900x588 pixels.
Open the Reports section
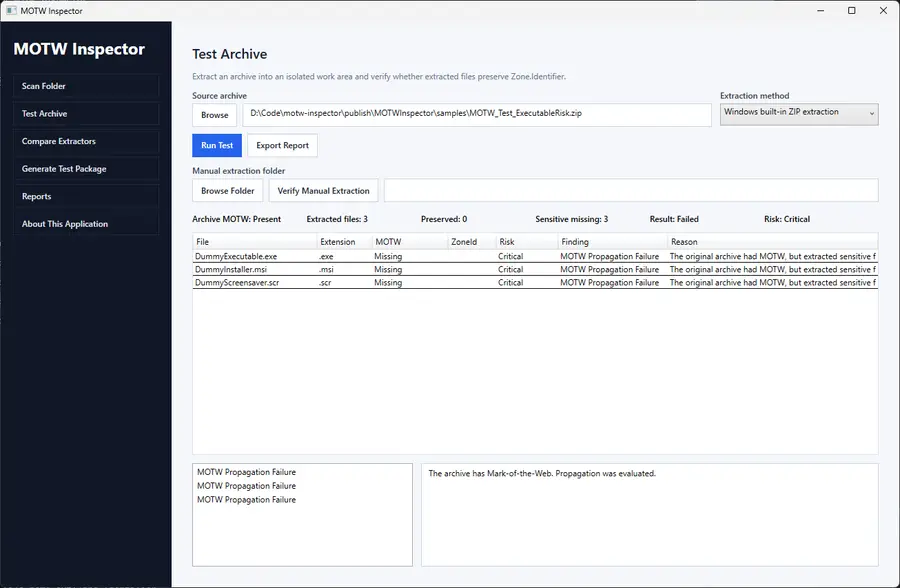click(x=86, y=196)
